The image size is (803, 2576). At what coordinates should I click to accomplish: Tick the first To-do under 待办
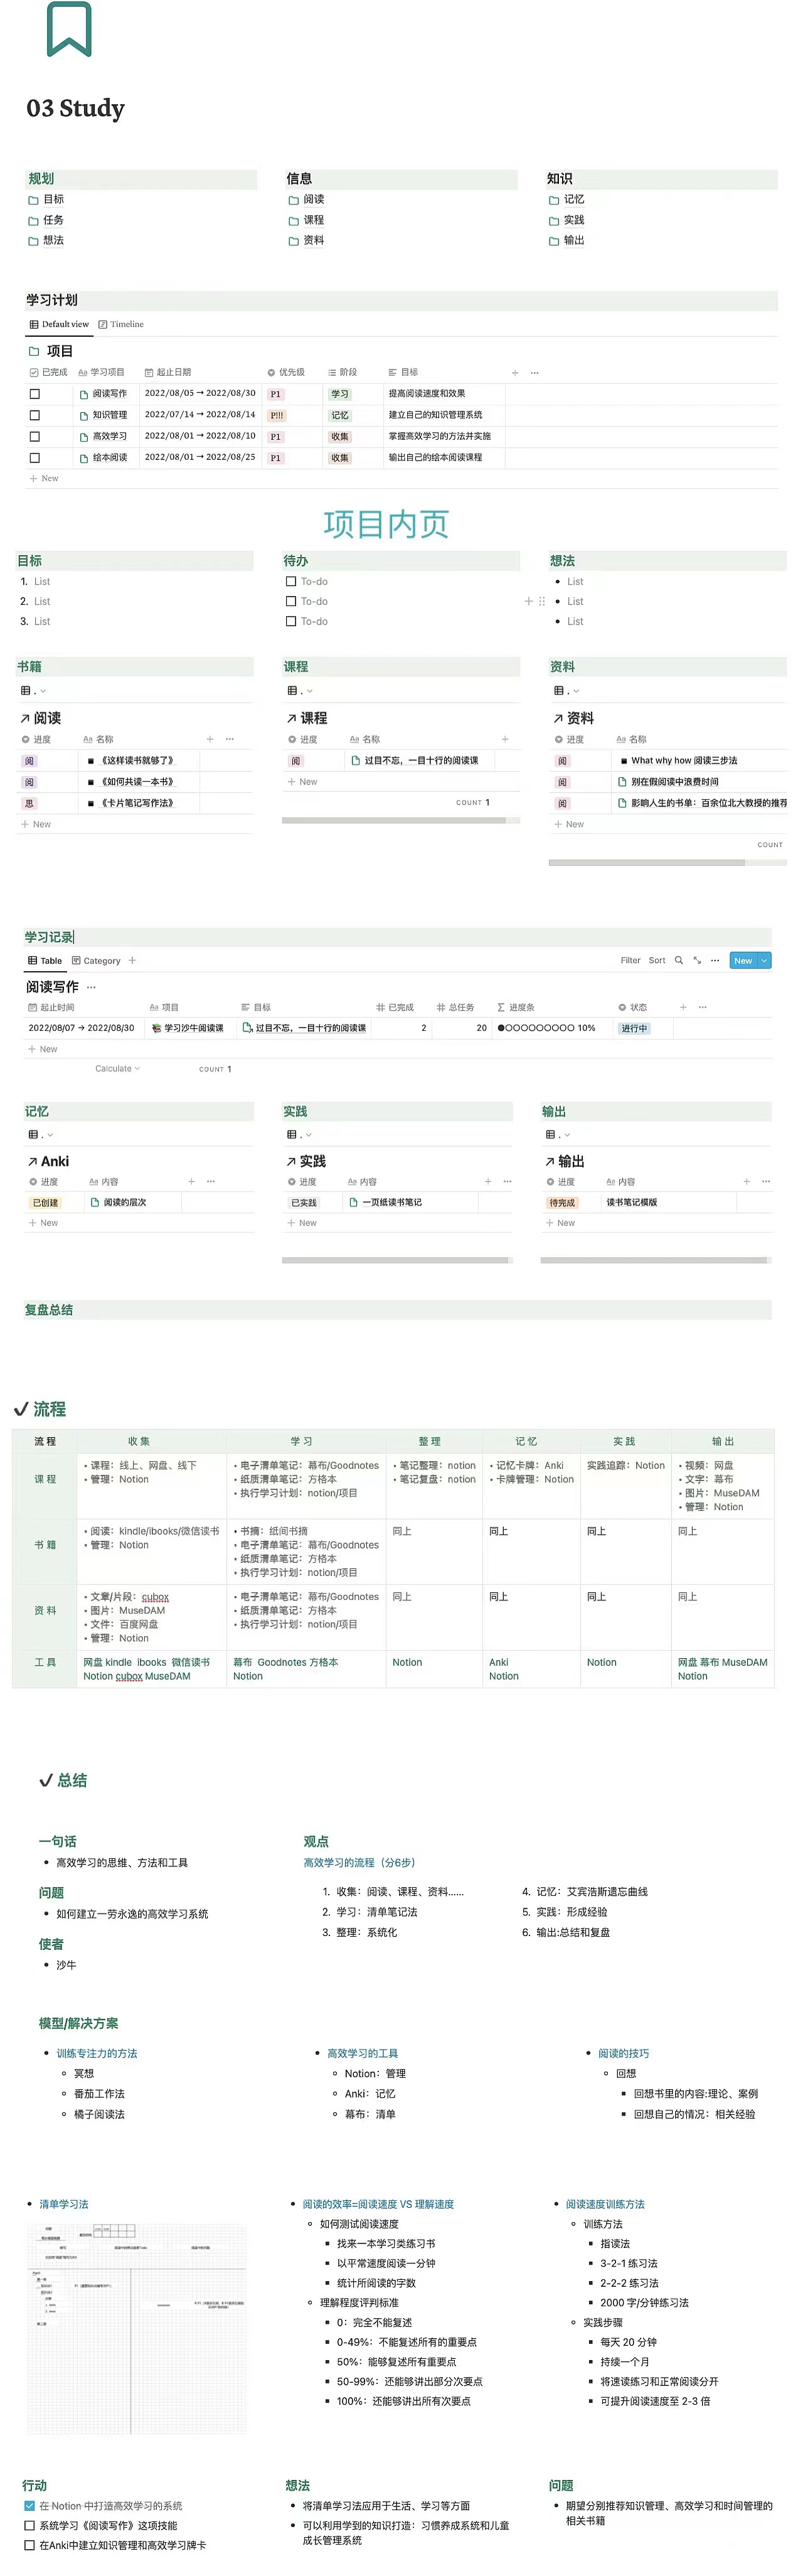coord(291,581)
